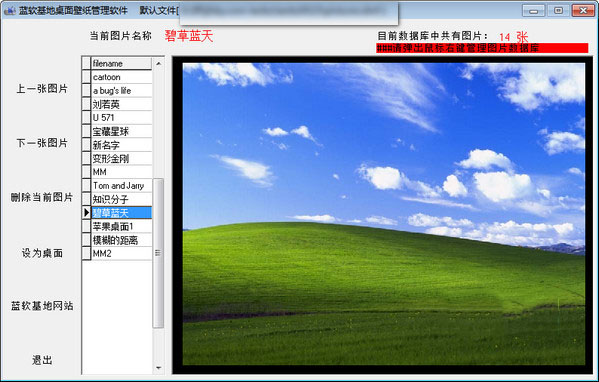Close the wallpaper manager window
Image resolution: width=599 pixels, height=382 pixels.
(x=583, y=11)
